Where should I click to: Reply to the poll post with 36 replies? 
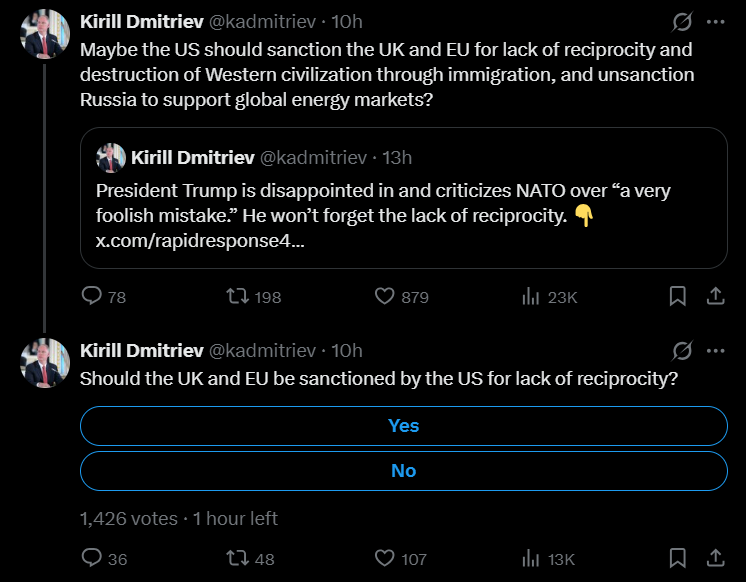[92, 558]
